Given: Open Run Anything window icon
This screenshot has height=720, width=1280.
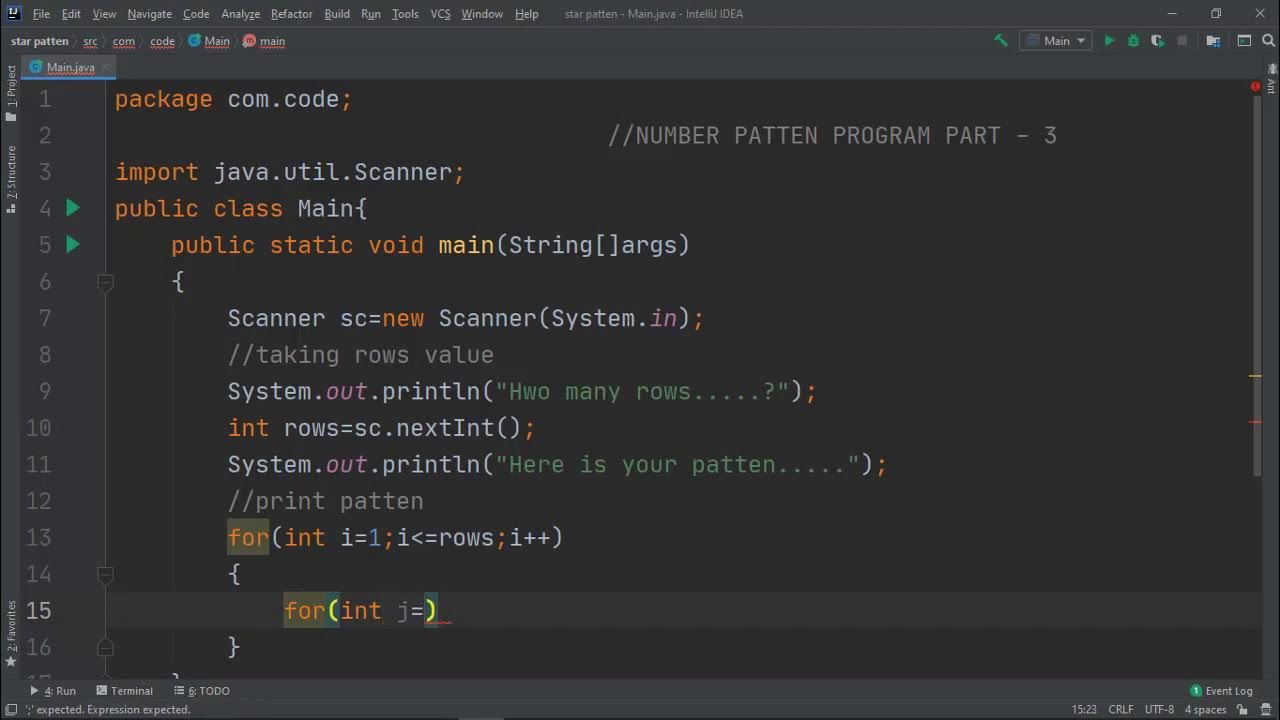Looking at the screenshot, I should pos(1244,41).
